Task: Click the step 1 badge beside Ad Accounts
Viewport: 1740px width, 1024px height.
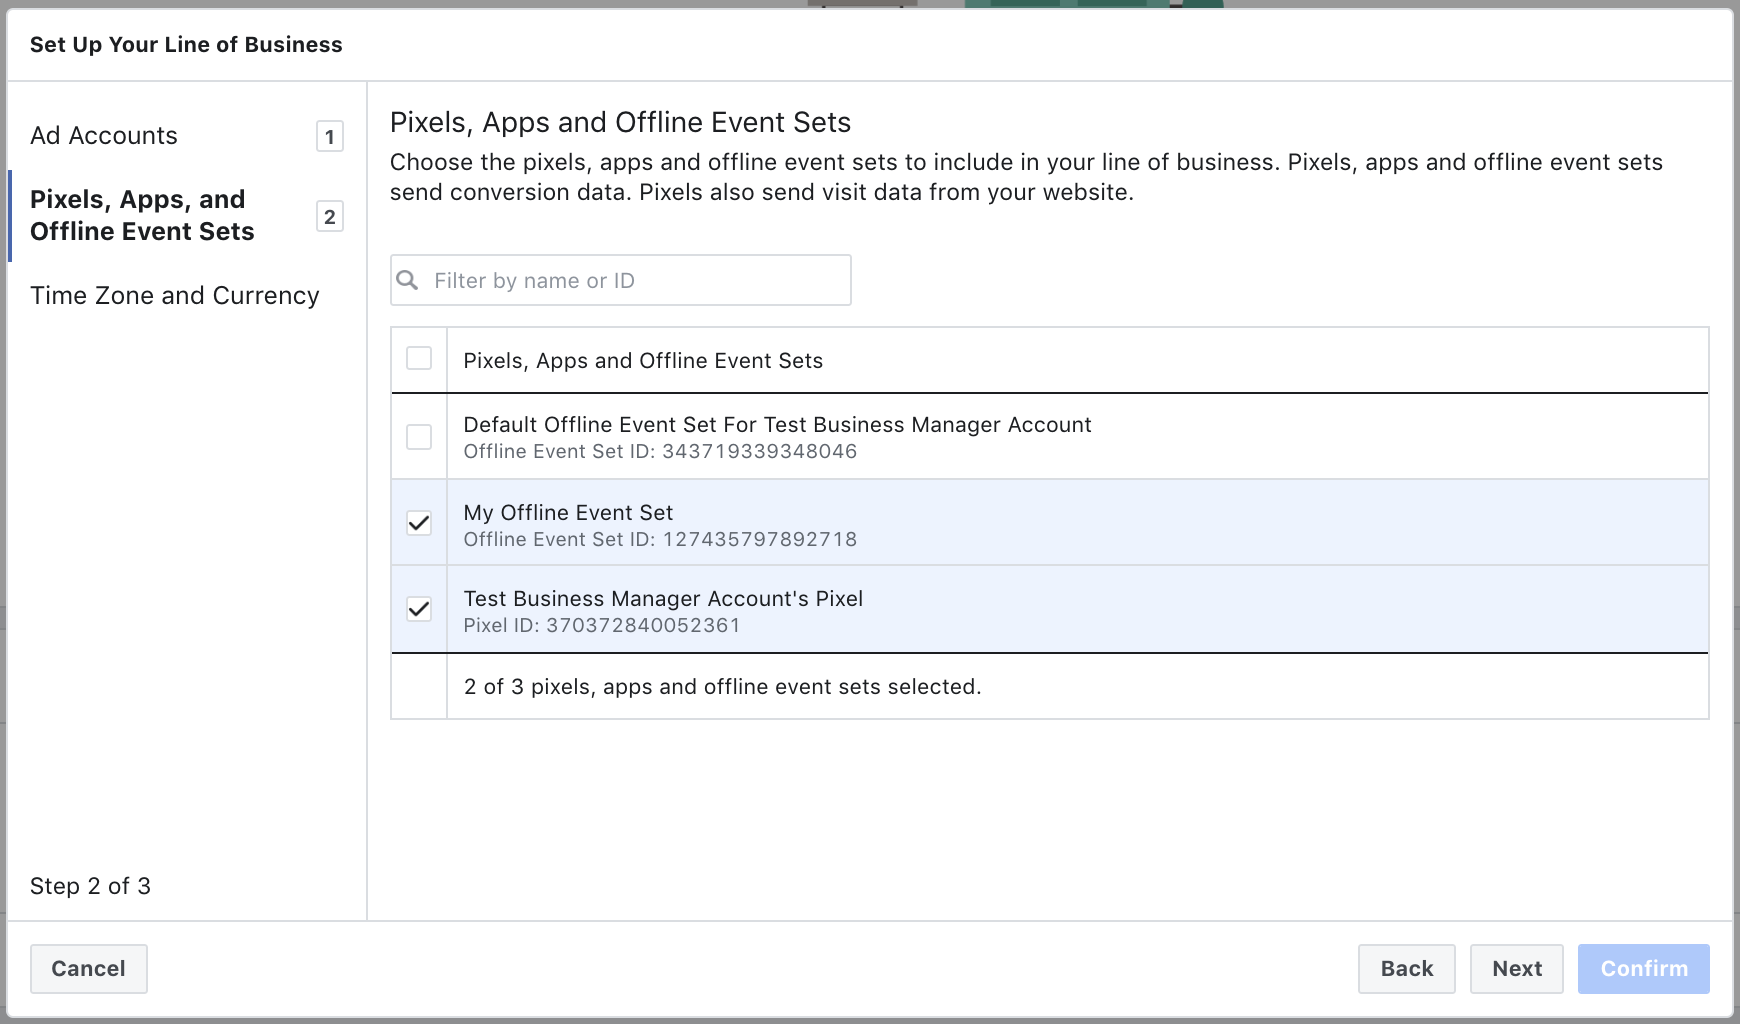Action: [330, 136]
